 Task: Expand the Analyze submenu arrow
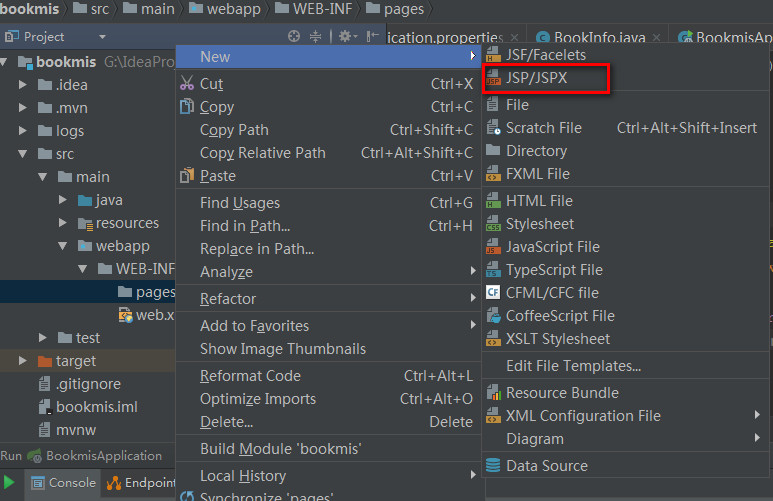pos(473,271)
